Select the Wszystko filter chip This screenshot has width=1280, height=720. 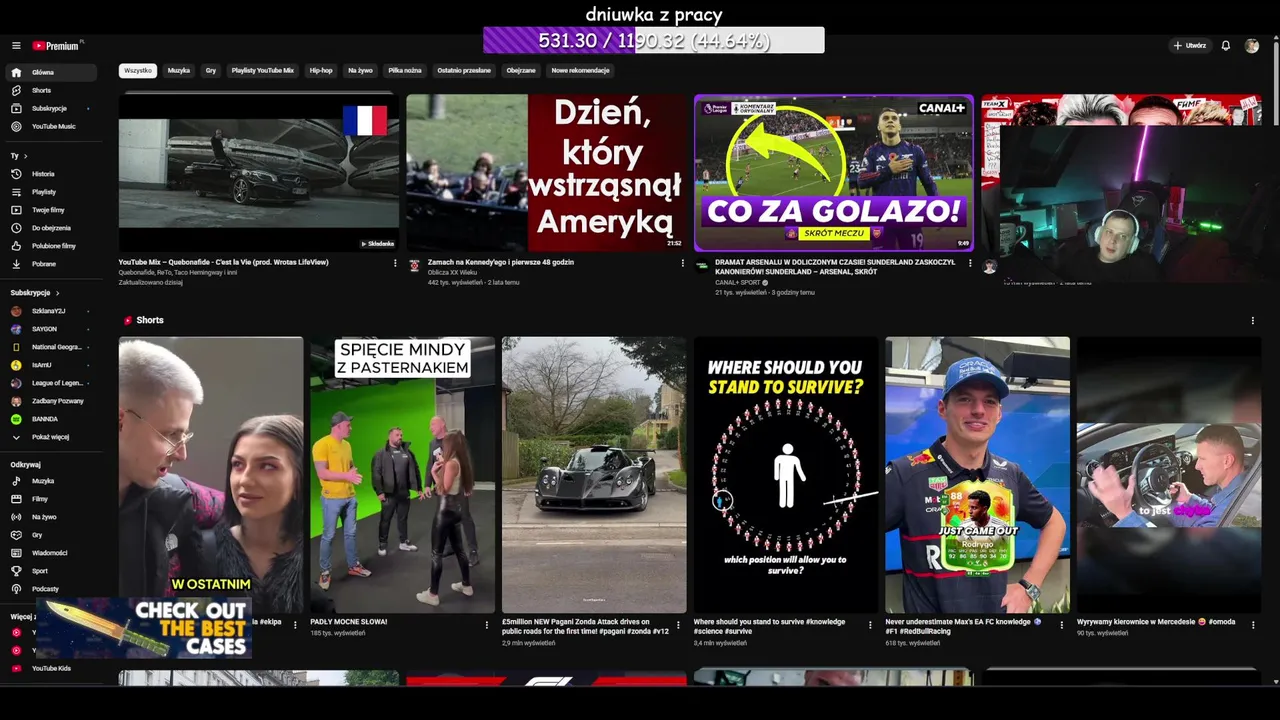(x=138, y=71)
